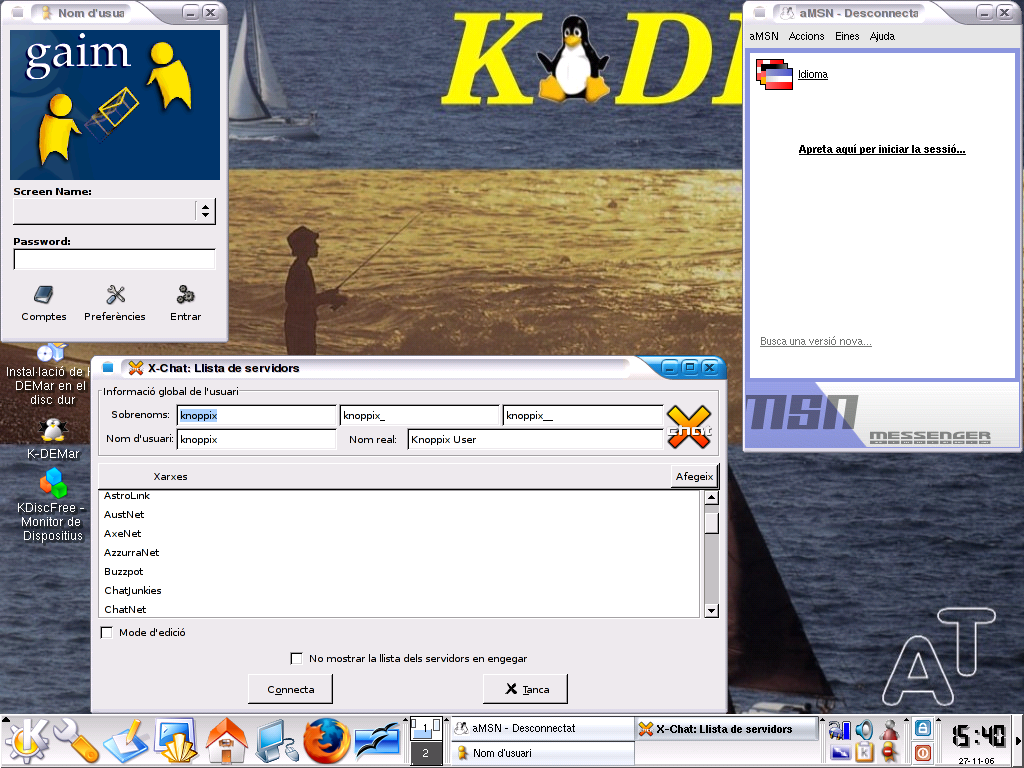This screenshot has height=768, width=1024.
Task: Open the Ajuda menu in aMSN
Action: 882,37
